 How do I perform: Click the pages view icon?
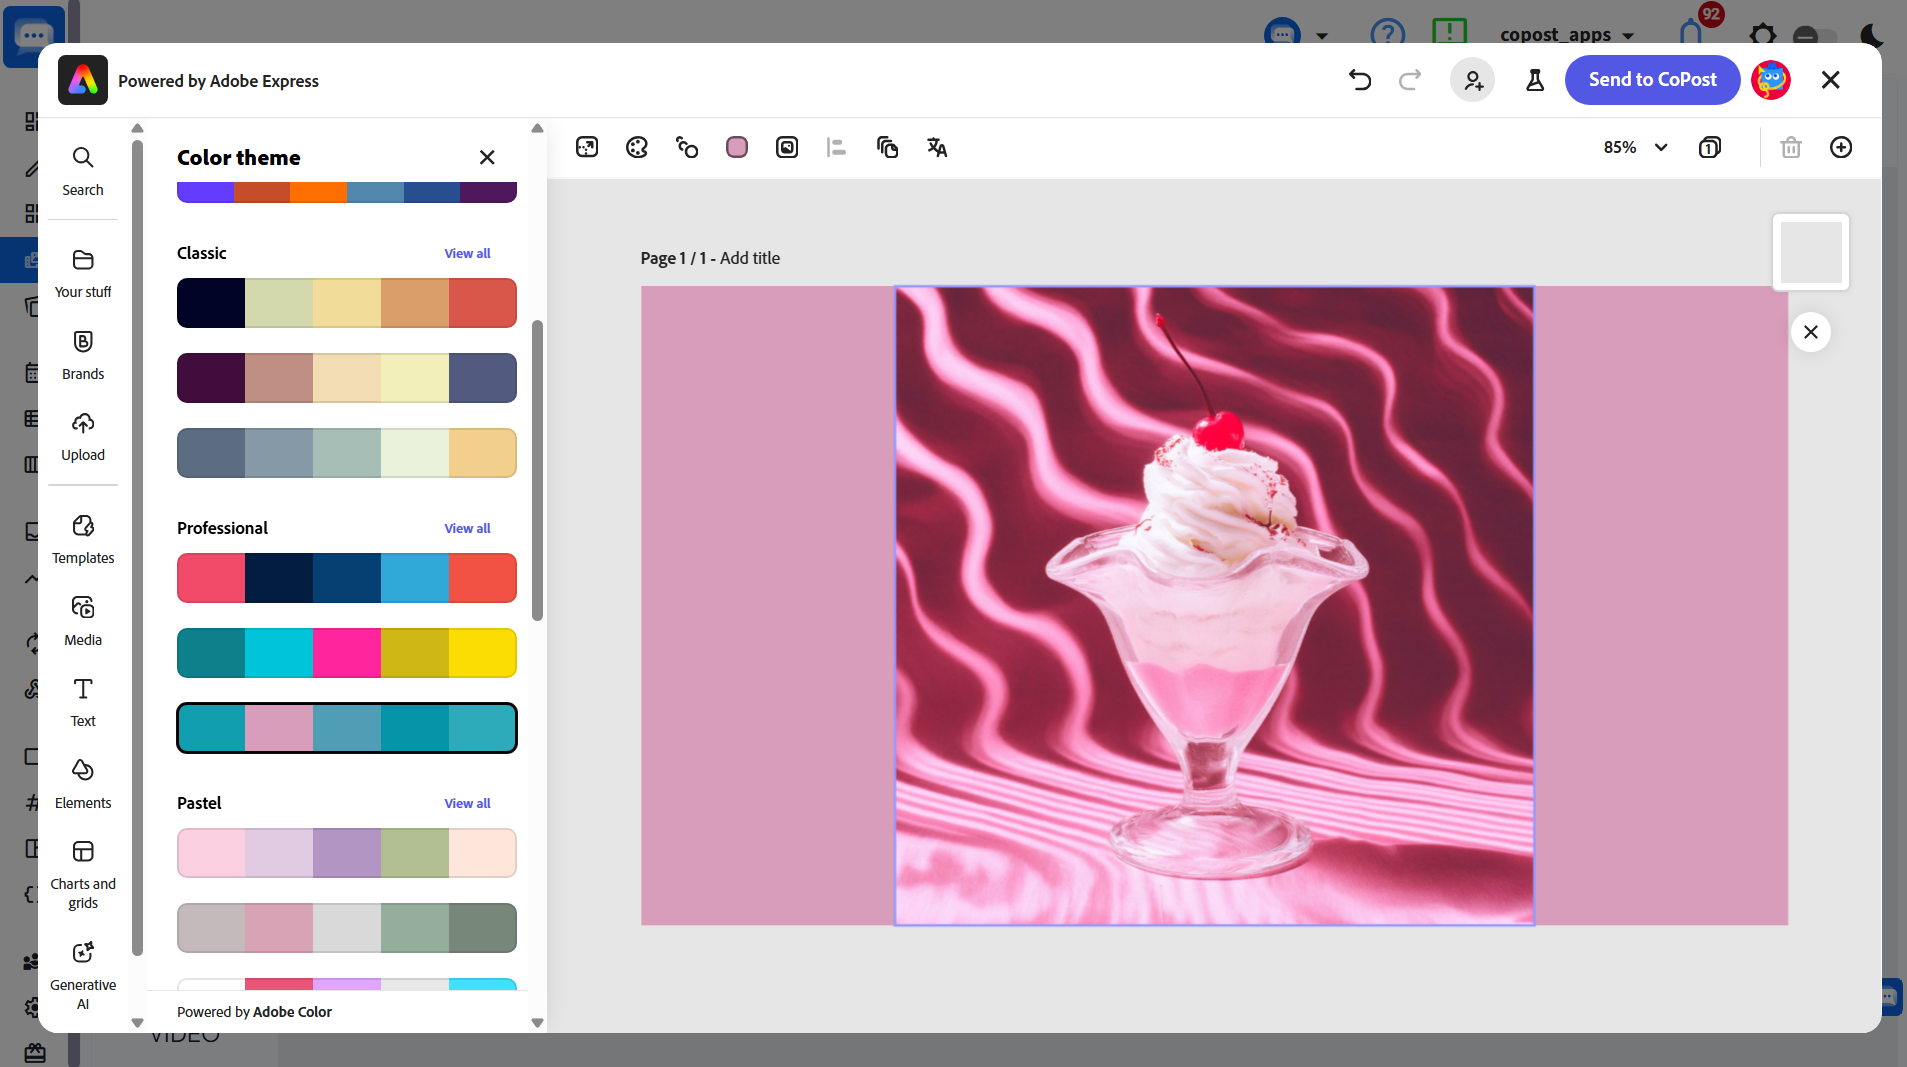(x=1710, y=148)
